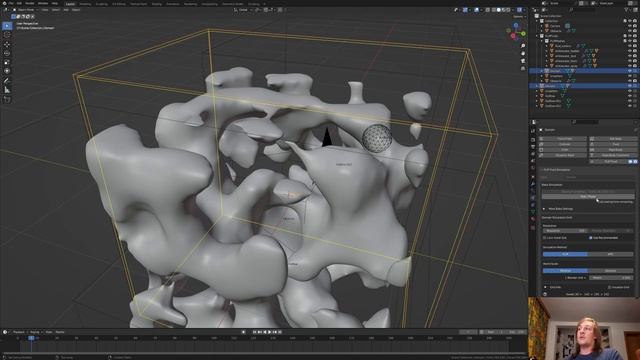Select the Transform tool

pyautogui.click(x=7, y=71)
